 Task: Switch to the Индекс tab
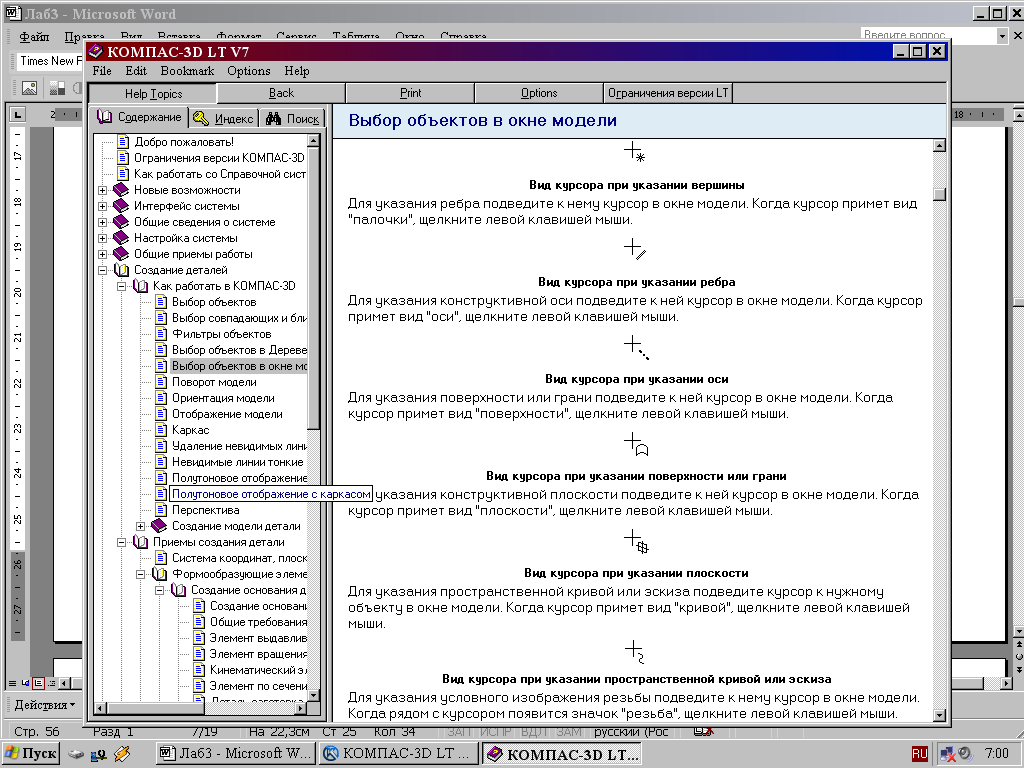pyautogui.click(x=224, y=118)
